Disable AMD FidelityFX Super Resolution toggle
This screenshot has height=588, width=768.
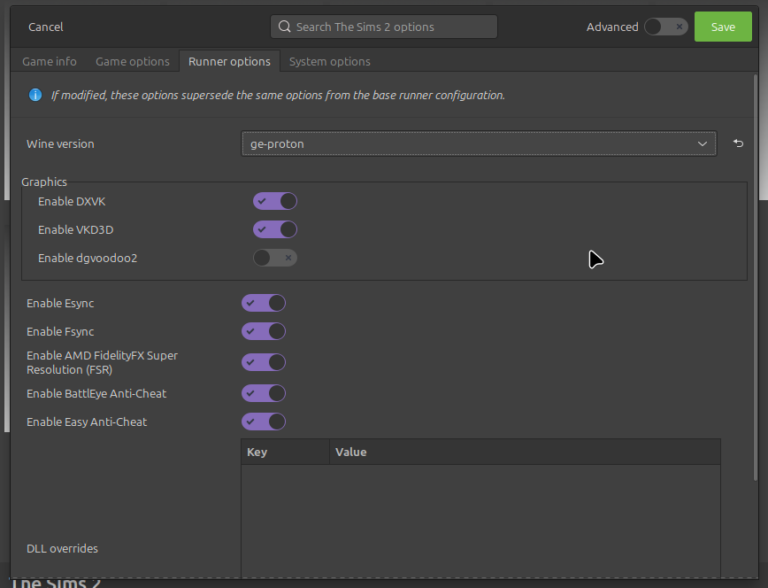point(264,362)
